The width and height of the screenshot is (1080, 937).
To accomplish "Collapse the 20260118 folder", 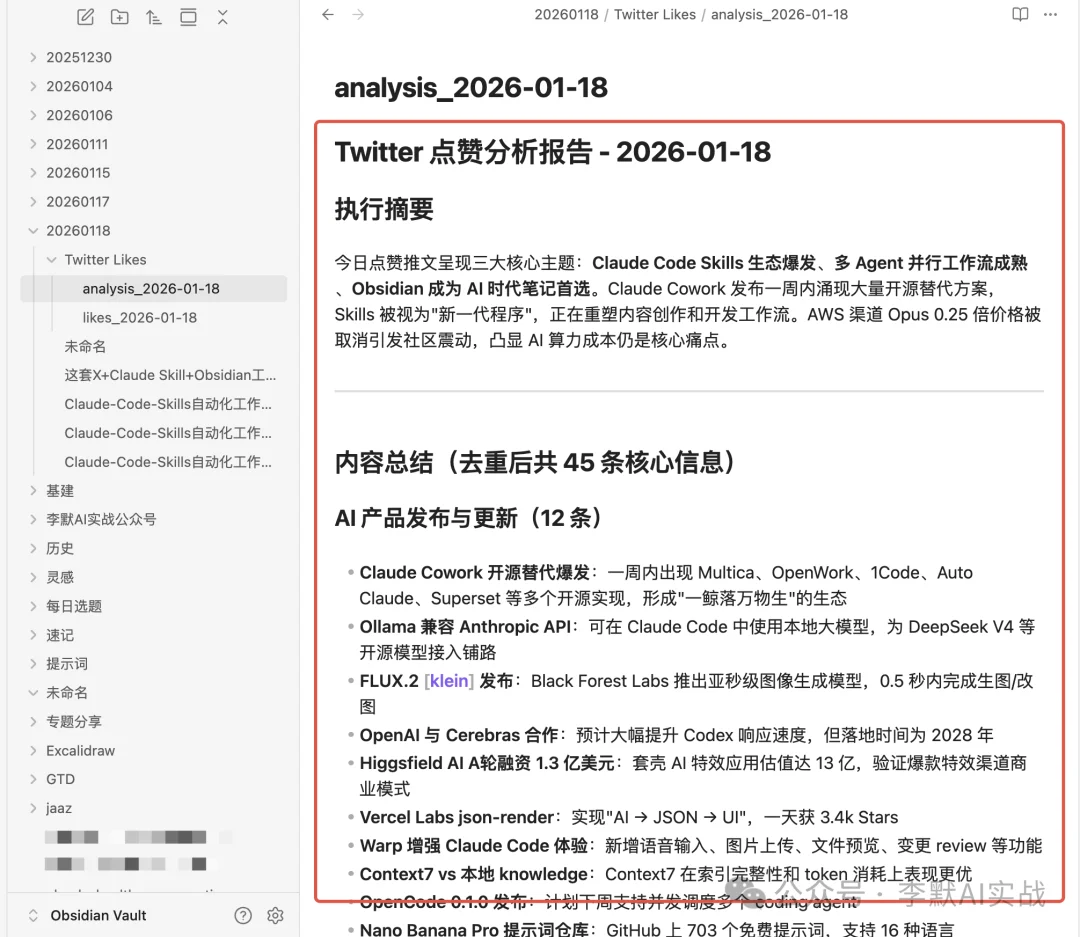I will 78,230.
